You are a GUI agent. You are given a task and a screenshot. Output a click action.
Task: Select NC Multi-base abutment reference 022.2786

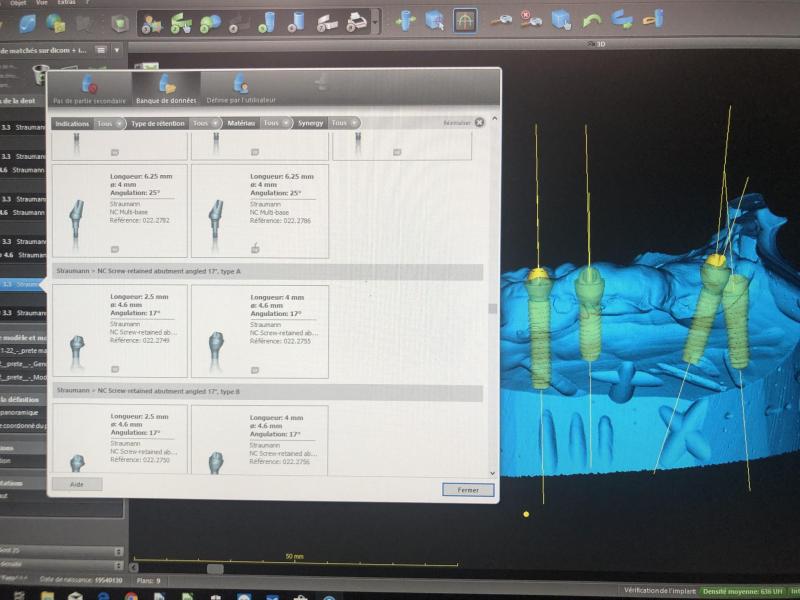tap(260, 211)
